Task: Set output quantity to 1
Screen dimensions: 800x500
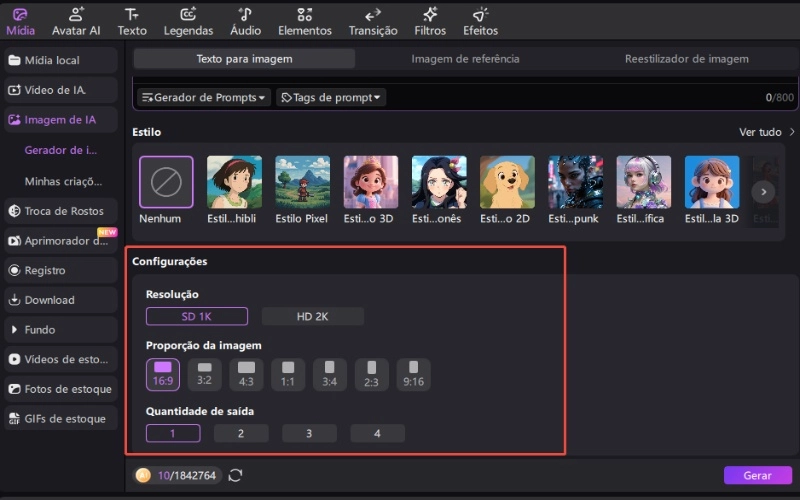Action: tap(173, 433)
